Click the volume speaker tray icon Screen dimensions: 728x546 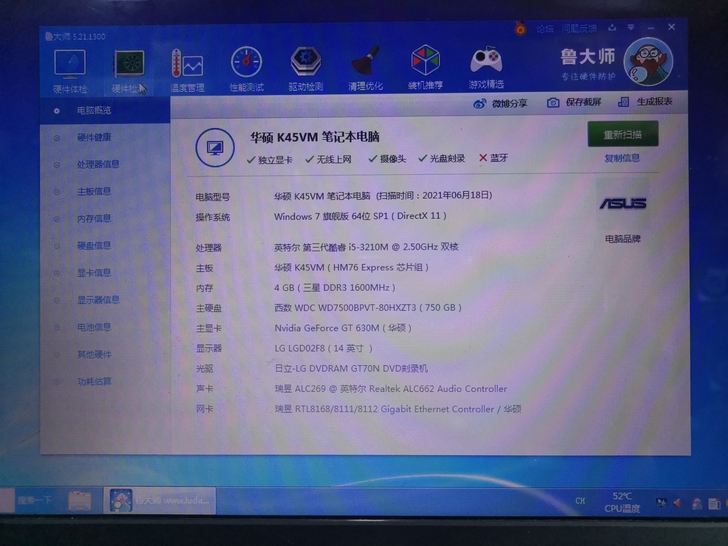point(677,502)
